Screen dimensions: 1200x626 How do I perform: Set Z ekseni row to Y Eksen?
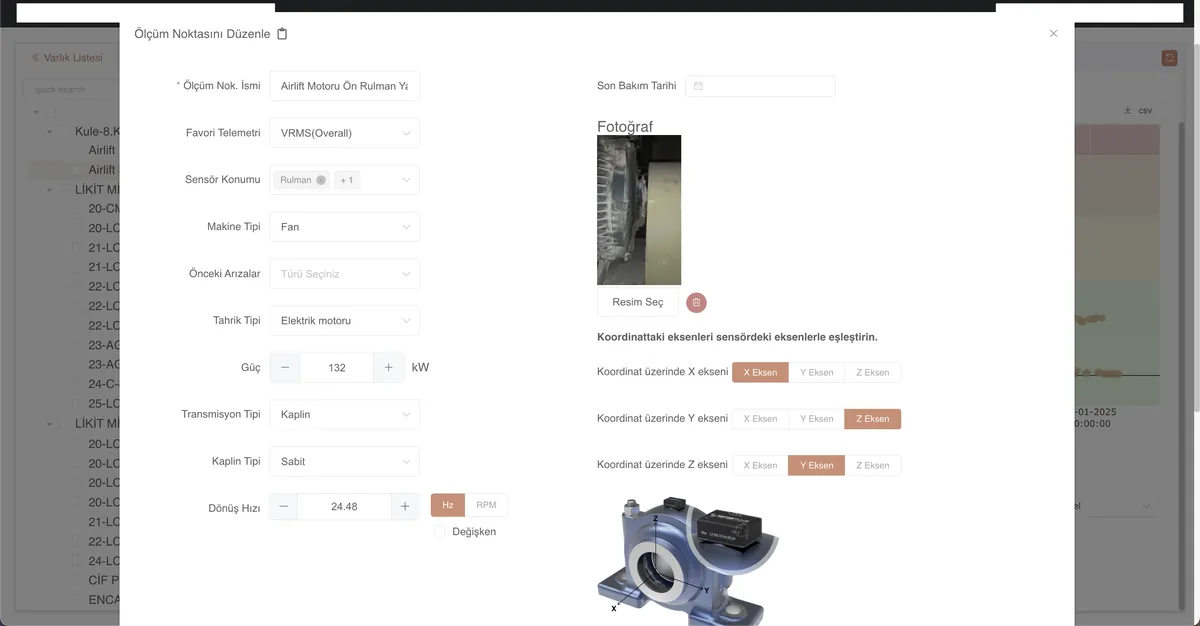pos(817,465)
